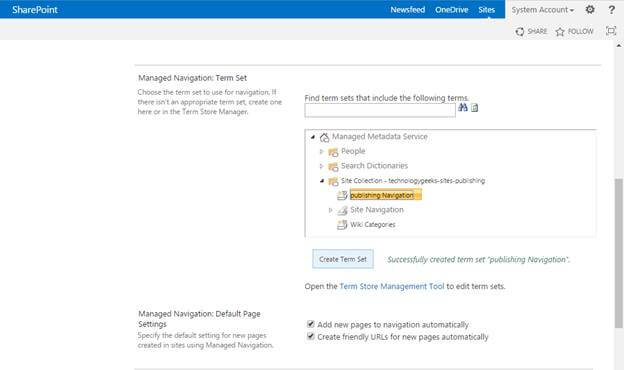624x370 pixels.
Task: Click the Create Term Set button
Action: (x=343, y=259)
